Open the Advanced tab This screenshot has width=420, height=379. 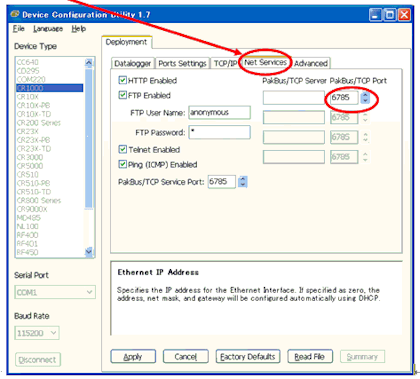click(x=311, y=63)
